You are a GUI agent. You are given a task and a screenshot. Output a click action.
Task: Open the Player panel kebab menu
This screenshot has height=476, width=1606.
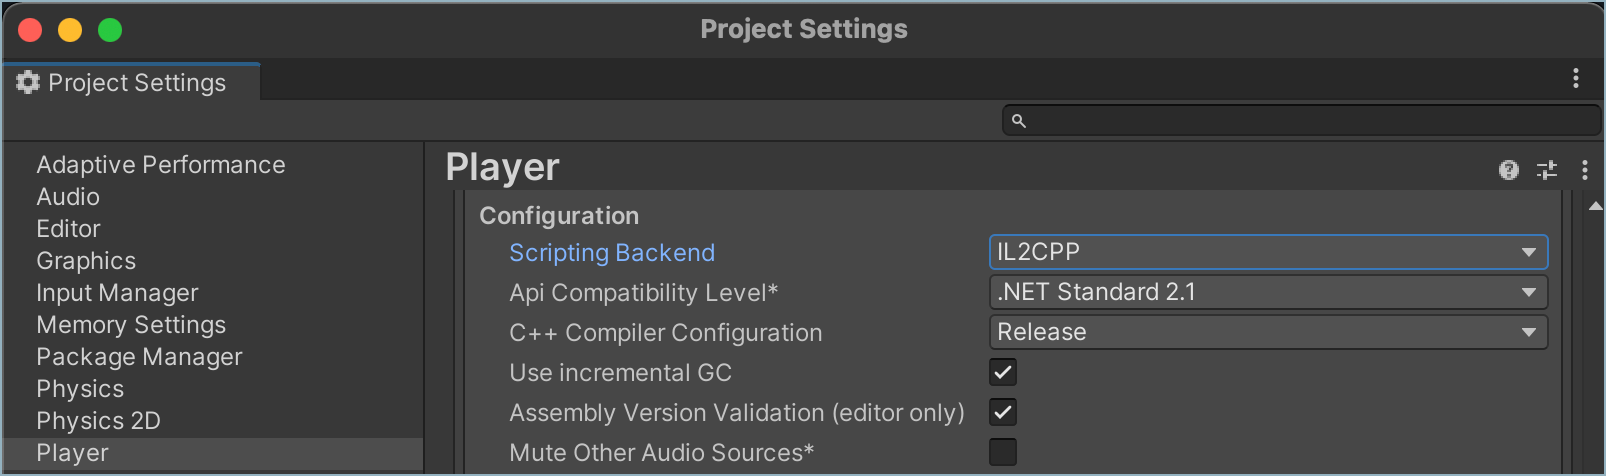1585,170
